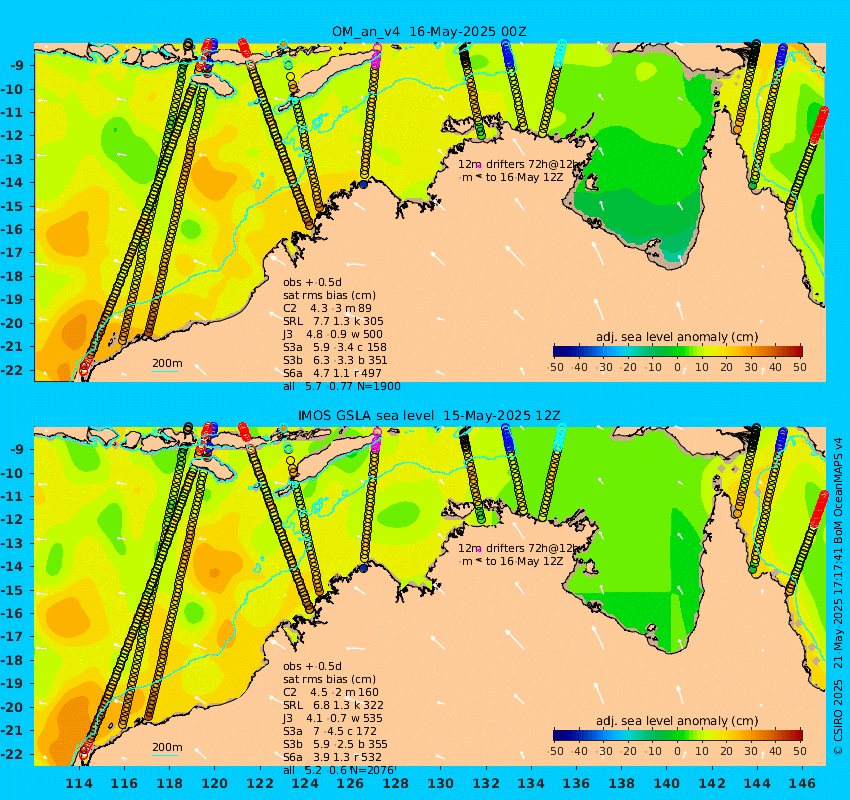The height and width of the screenshot is (800, 850).
Task: Click 'to 16 May 12Z' text in bottom panel
Action: pos(524,562)
